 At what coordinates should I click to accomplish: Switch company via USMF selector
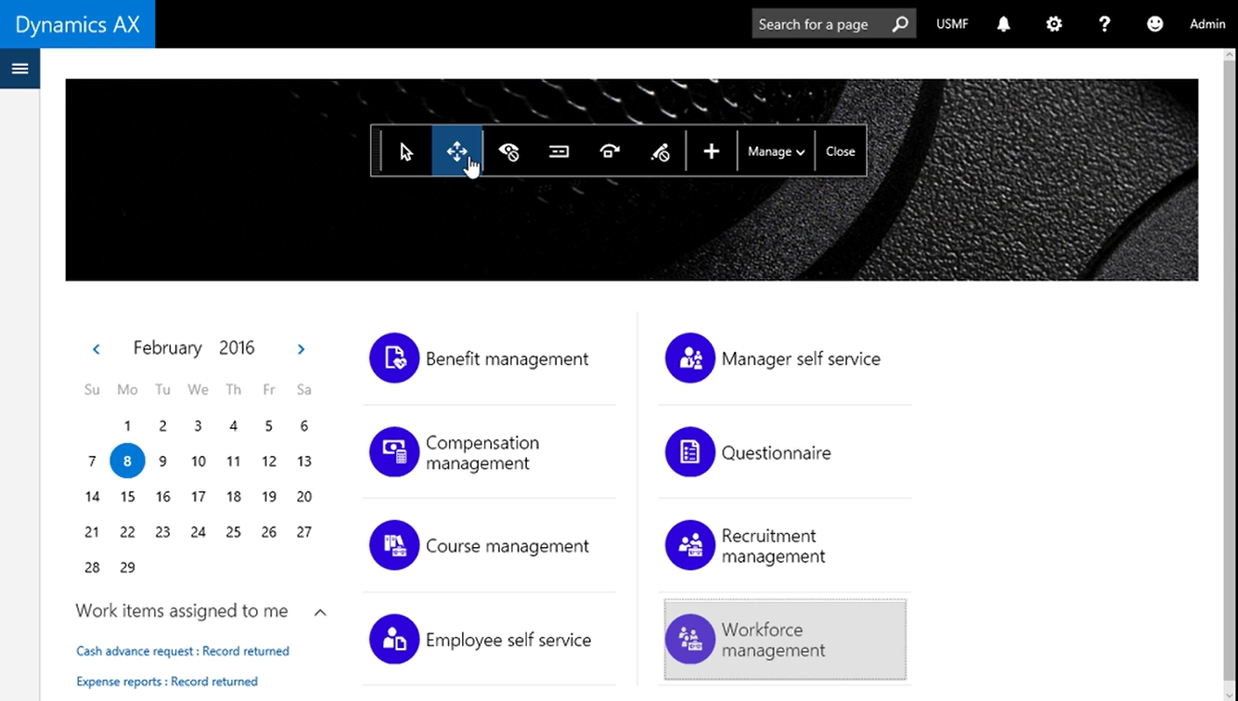(x=952, y=24)
